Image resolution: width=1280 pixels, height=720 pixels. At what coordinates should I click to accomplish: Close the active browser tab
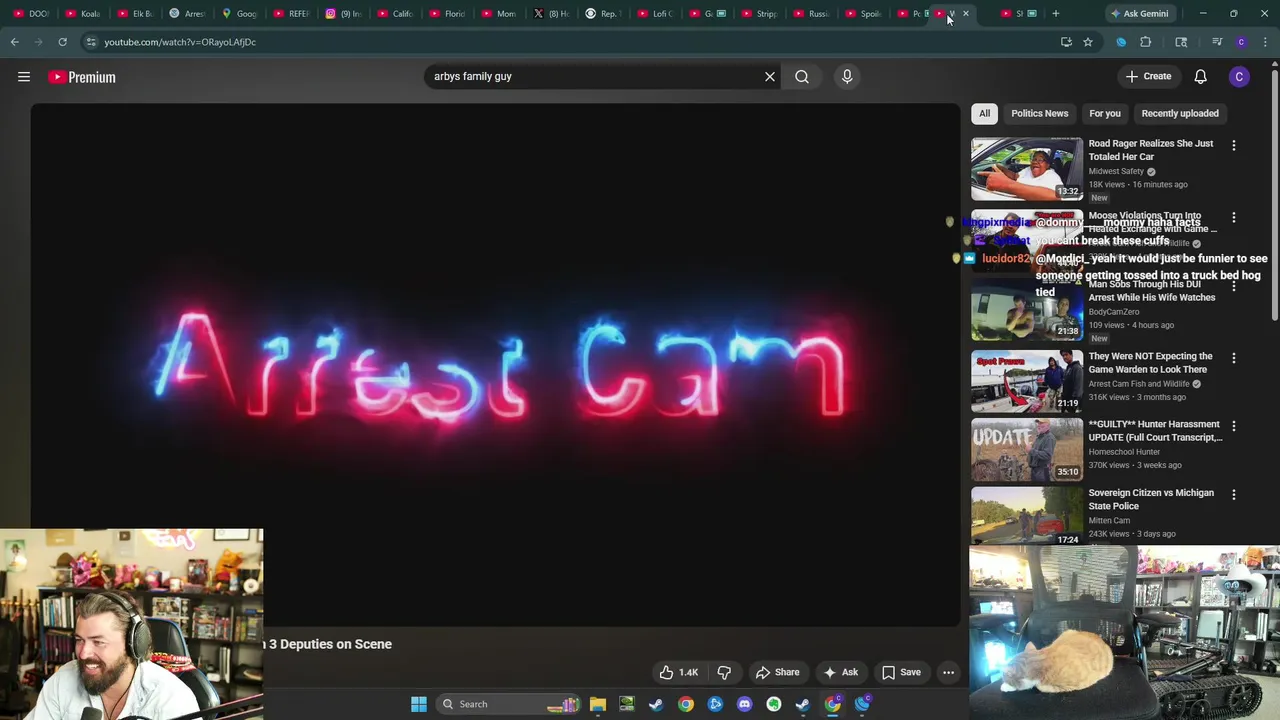[x=965, y=13]
